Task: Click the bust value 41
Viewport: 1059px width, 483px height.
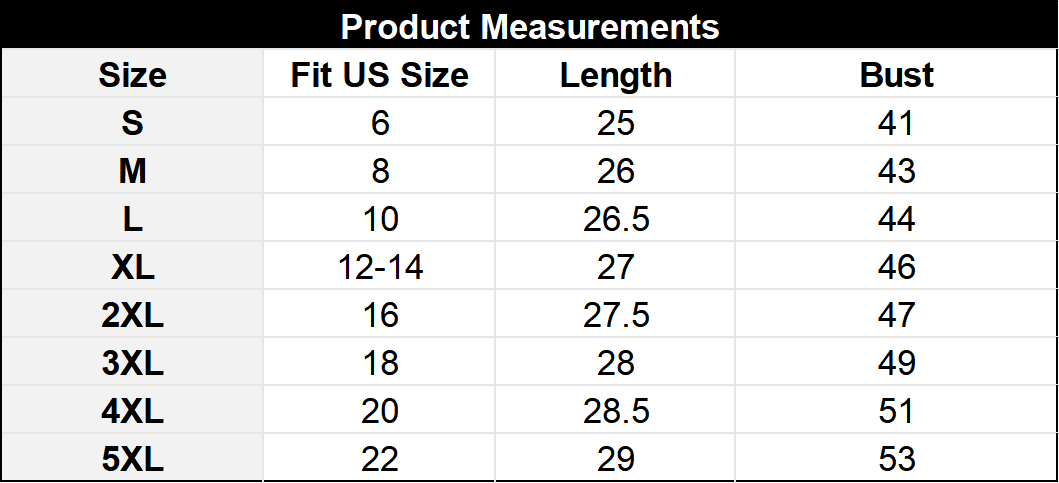Action: (896, 123)
